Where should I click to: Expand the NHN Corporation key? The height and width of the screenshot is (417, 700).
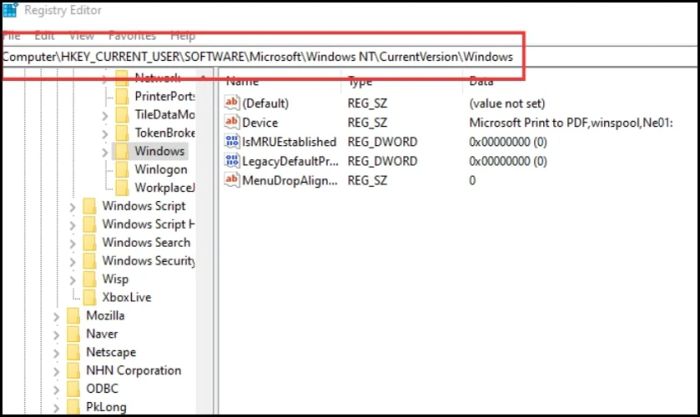[56, 371]
